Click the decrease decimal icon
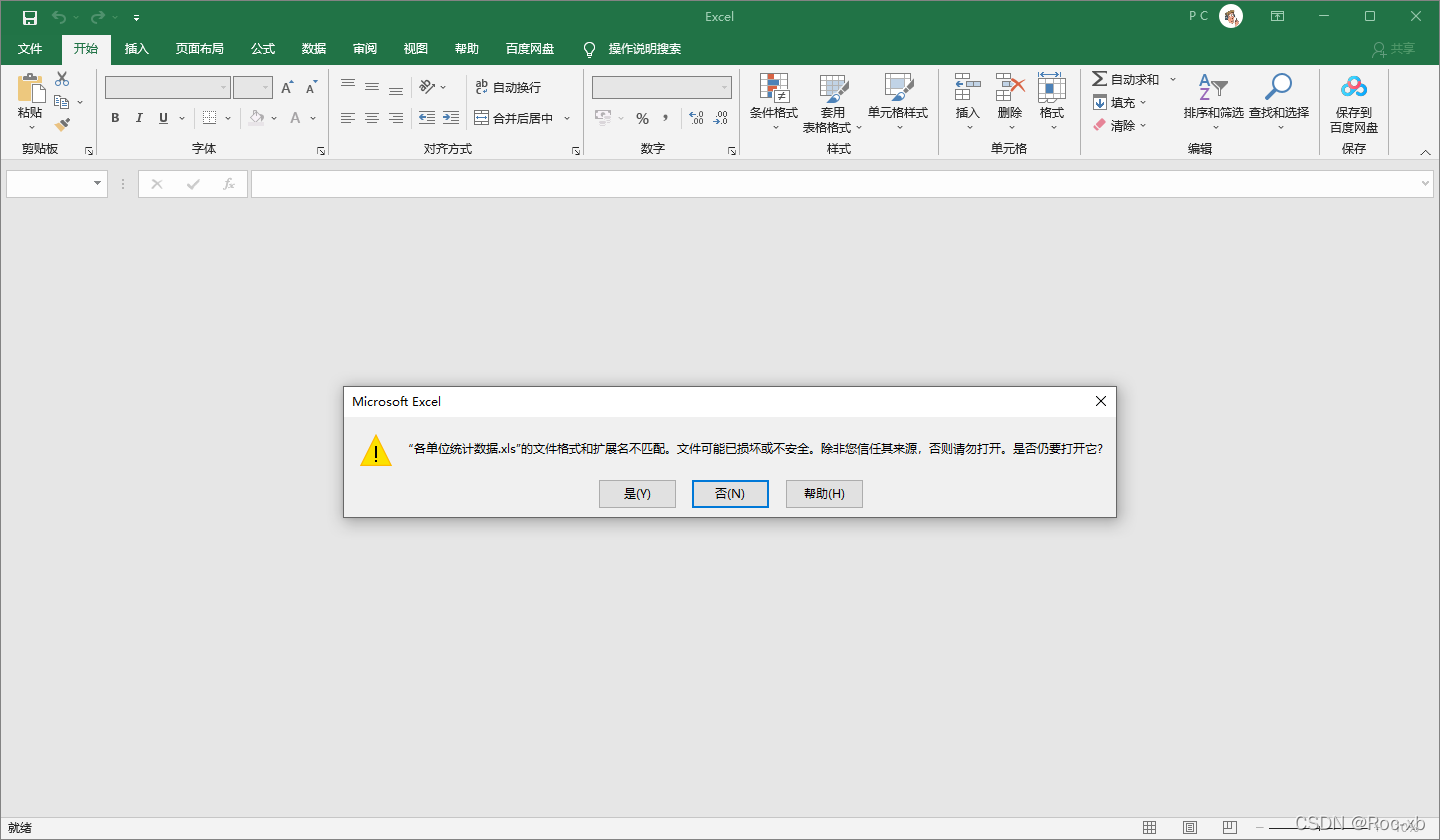Screen dimensions: 1440x840 click(720, 118)
